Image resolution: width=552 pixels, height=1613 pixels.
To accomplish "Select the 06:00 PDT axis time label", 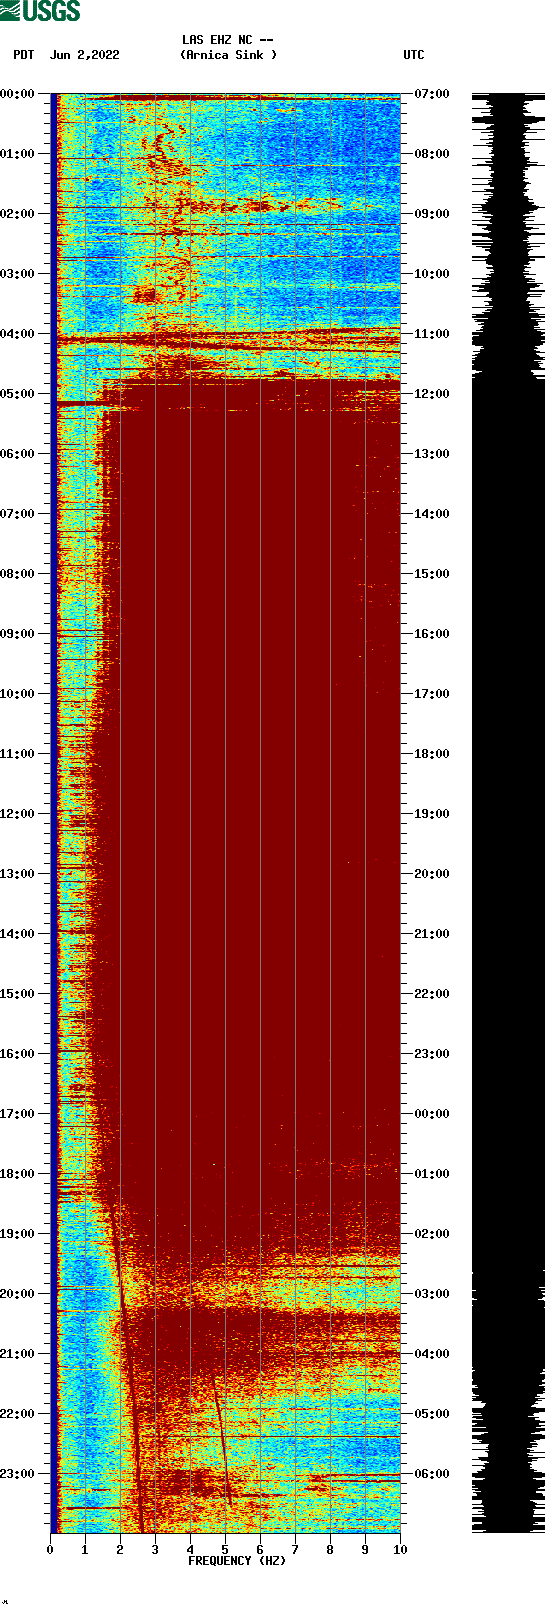I will (18, 454).
